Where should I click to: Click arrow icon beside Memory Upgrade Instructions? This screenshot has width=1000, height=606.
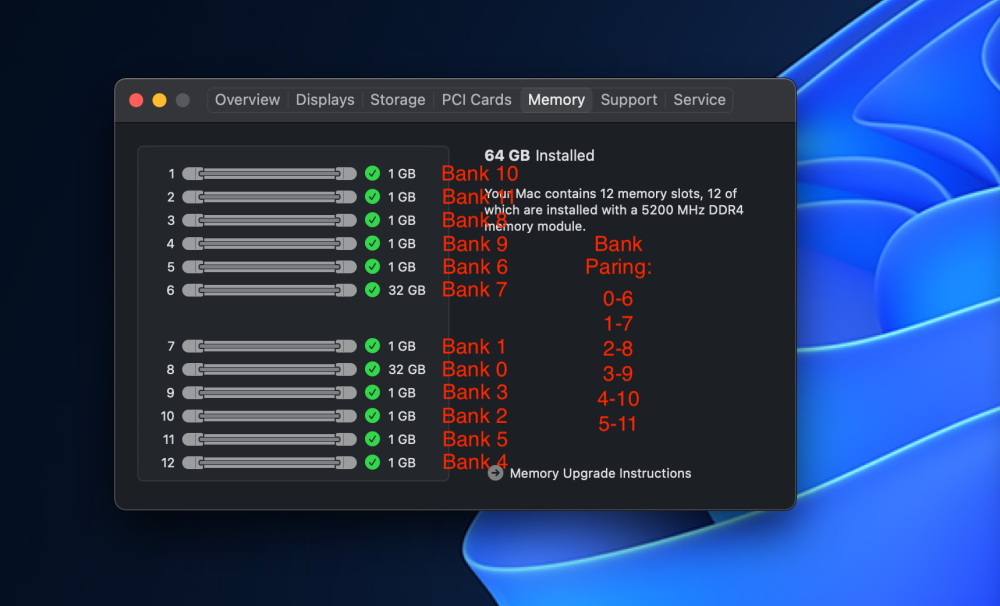495,473
